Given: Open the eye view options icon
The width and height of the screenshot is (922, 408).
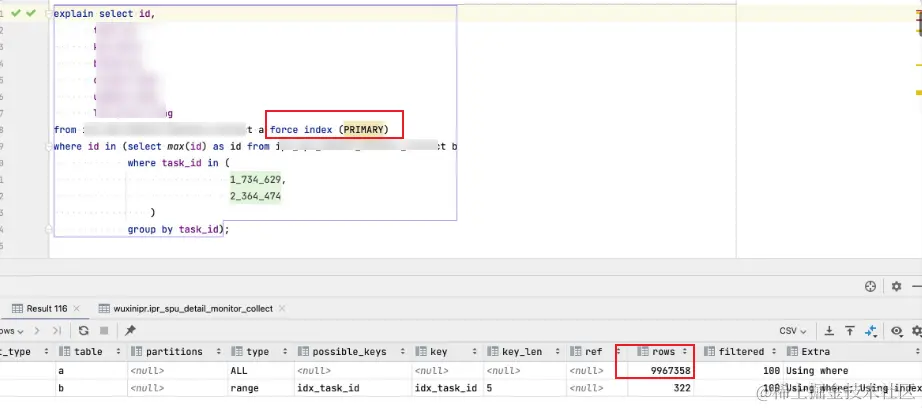Looking at the screenshot, I should (896, 331).
